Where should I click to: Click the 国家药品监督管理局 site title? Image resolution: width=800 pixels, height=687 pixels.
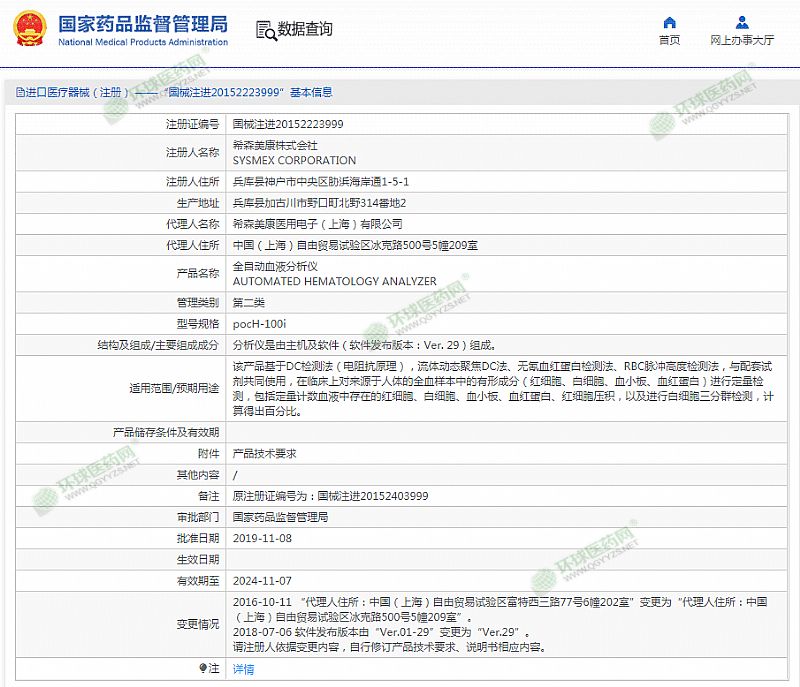142,23
